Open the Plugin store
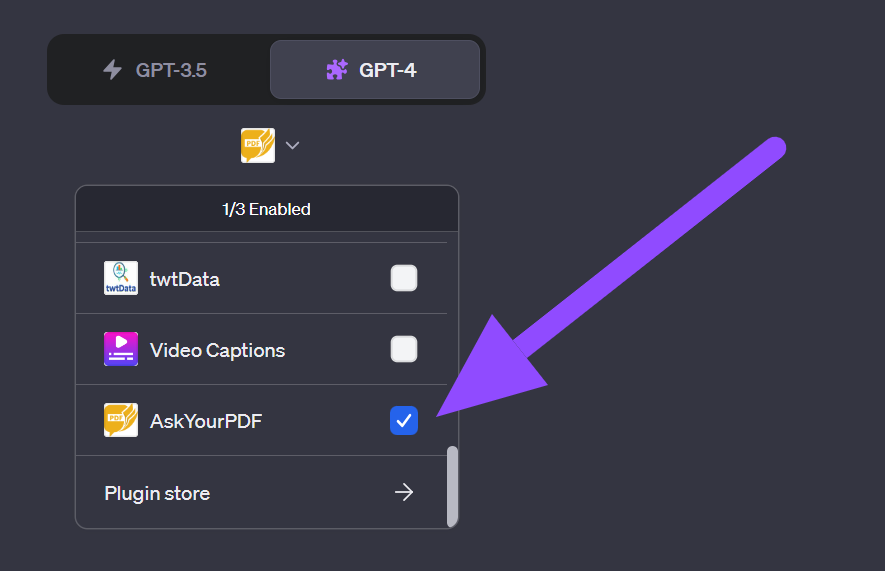885x571 pixels. click(158, 493)
